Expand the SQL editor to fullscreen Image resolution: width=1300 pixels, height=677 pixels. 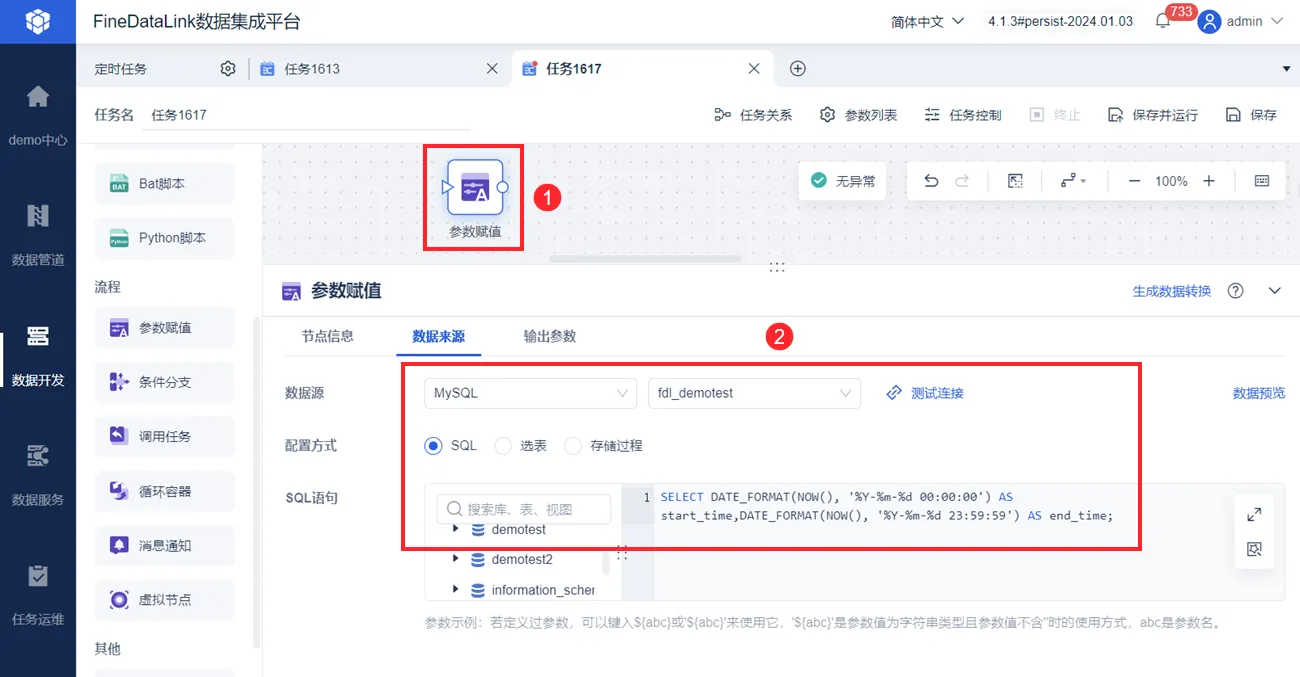(1254, 514)
